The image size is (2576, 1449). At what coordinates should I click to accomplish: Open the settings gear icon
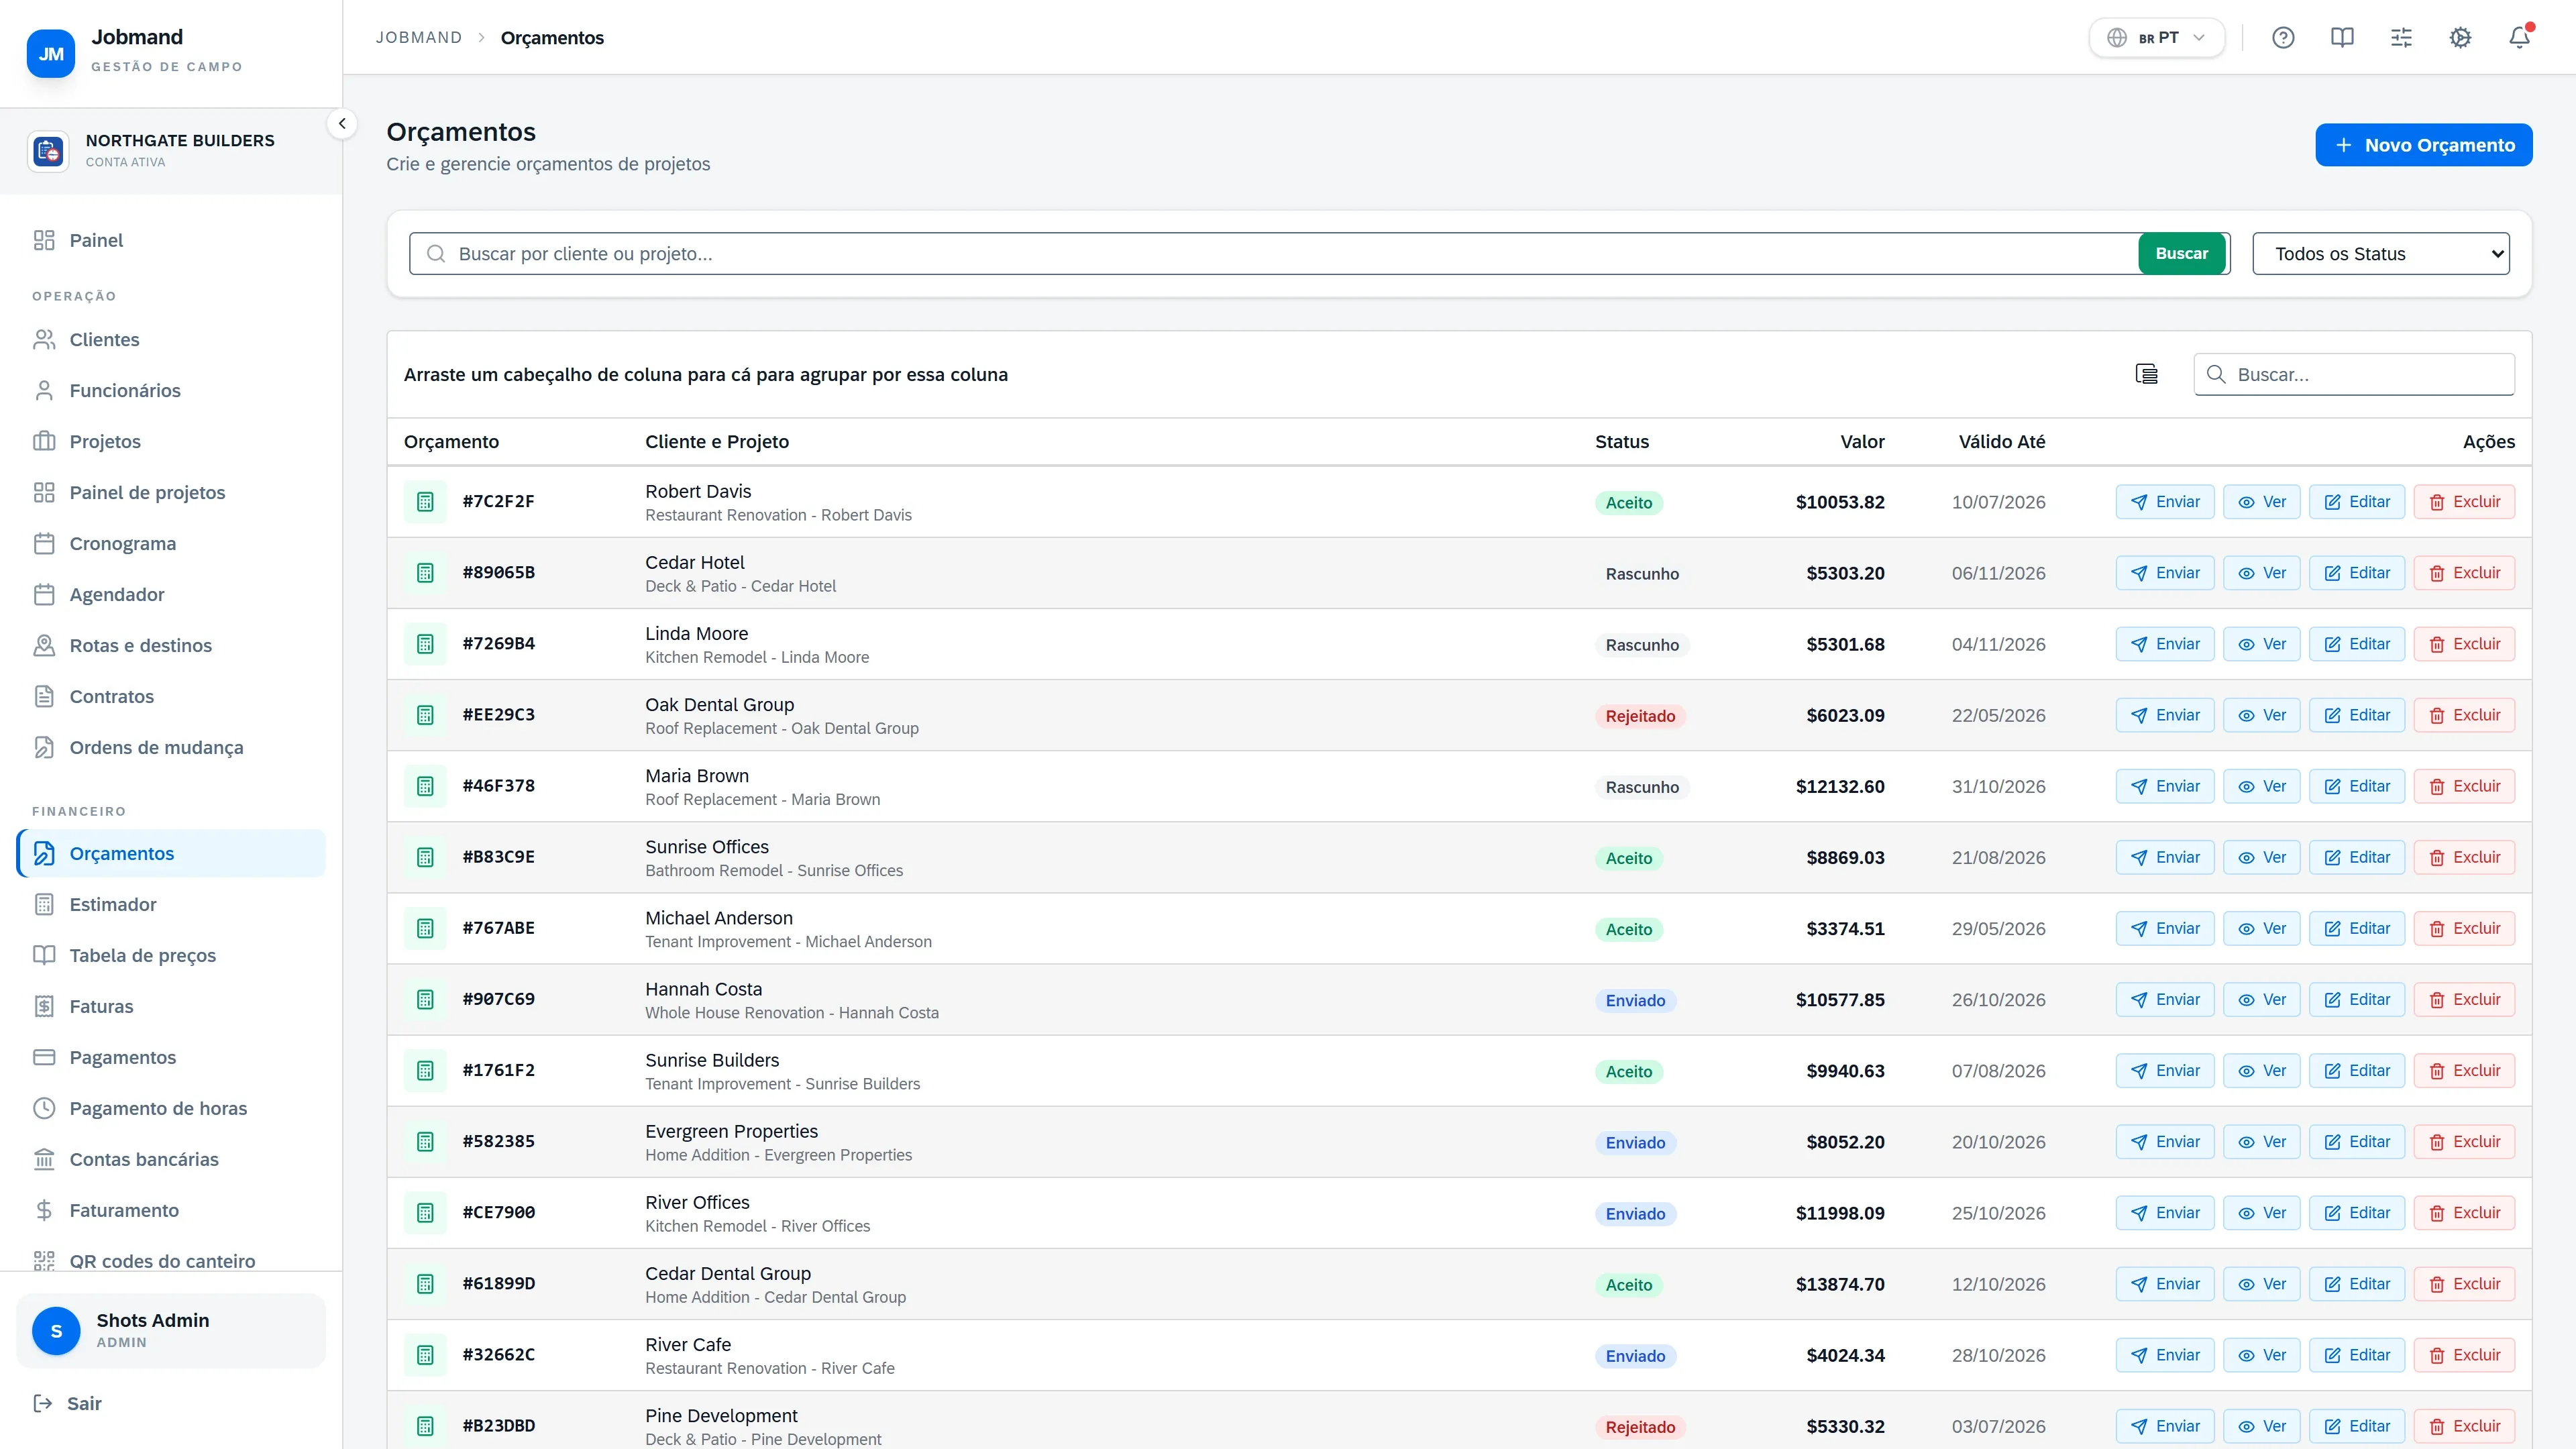2460,38
